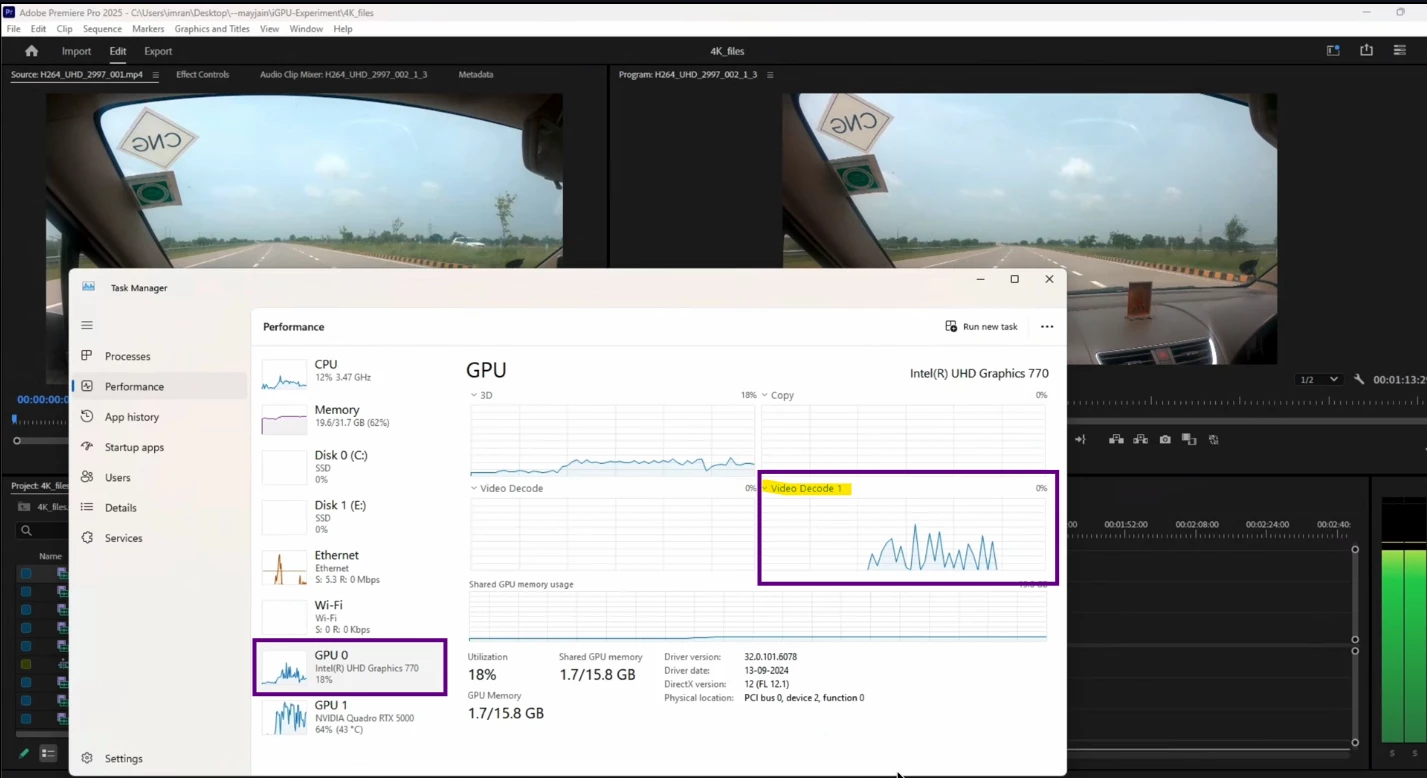The height and width of the screenshot is (778, 1427).
Task: Open Program panel tab menu icon
Action: pos(770,75)
